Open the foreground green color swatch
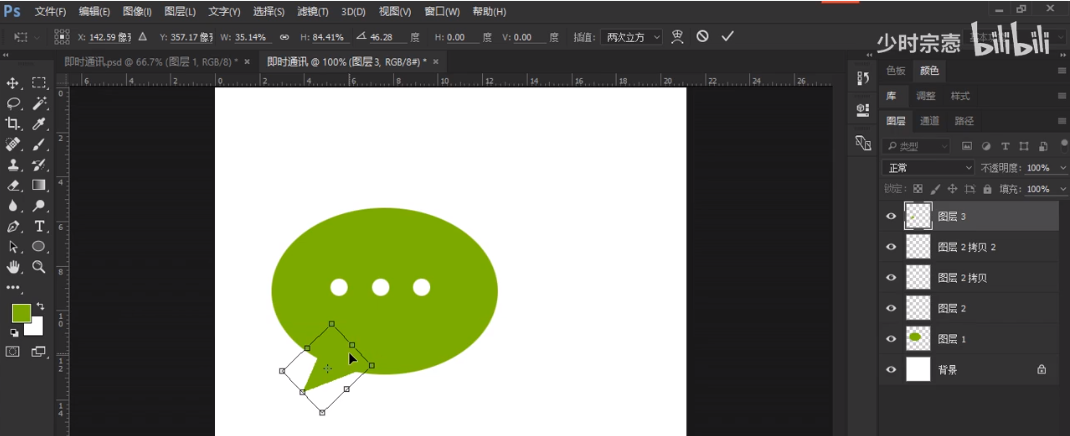 [x=20, y=313]
